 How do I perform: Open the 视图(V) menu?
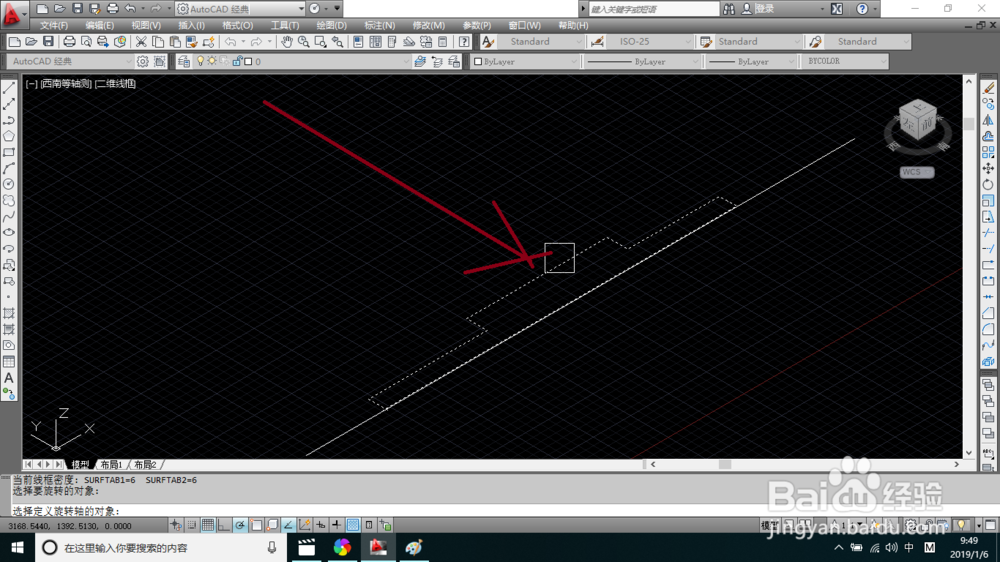[146, 26]
